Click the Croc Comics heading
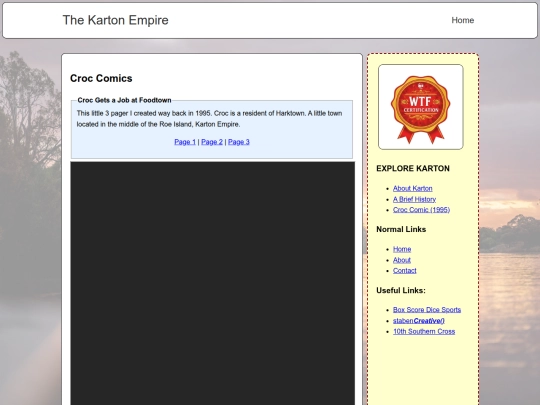540x405 pixels. click(101, 78)
